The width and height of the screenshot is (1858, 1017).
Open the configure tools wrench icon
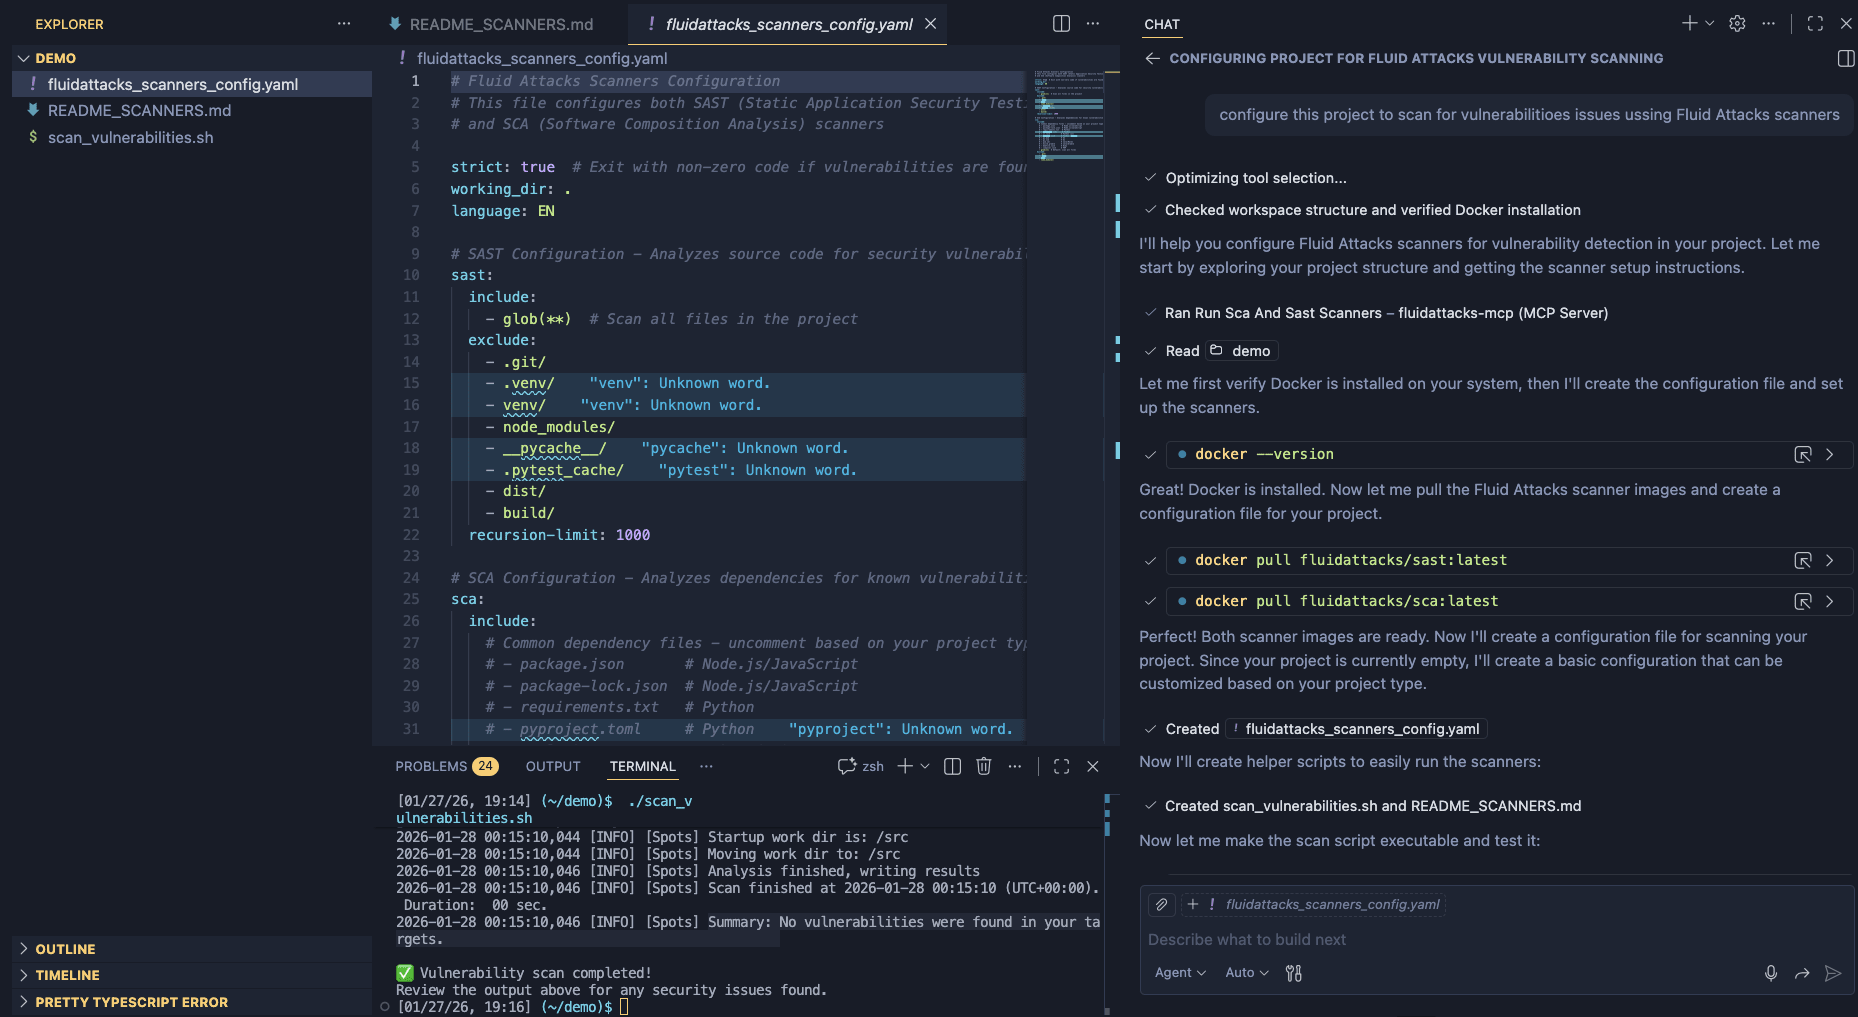coord(1294,972)
